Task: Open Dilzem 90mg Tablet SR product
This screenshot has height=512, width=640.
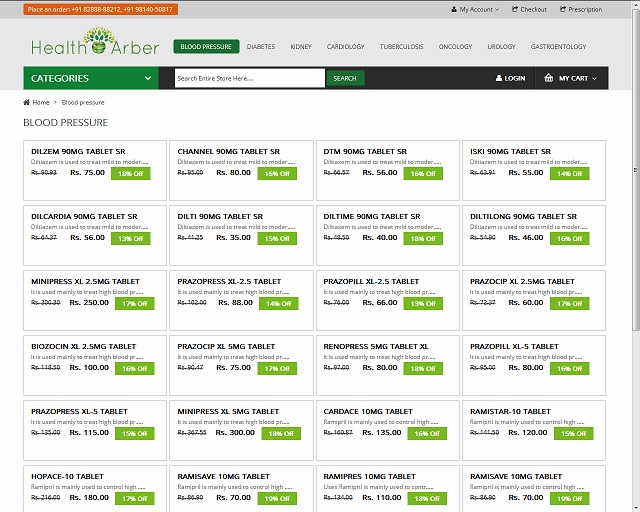Action: click(x=78, y=151)
